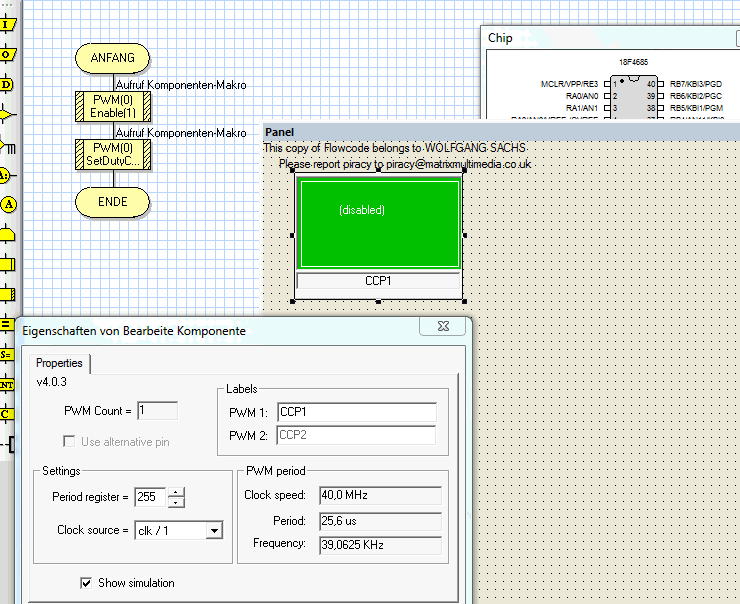Screen dimensions: 740x604
Task: Click the Clock speed 40,0 MHz field
Action: pos(380,495)
